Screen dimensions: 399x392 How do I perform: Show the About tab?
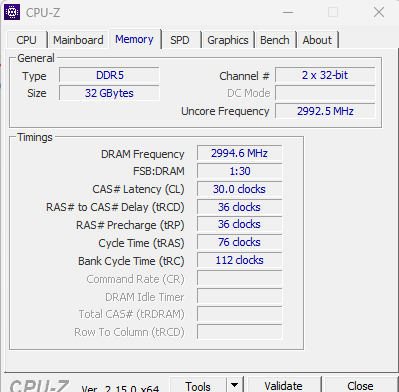coord(317,40)
